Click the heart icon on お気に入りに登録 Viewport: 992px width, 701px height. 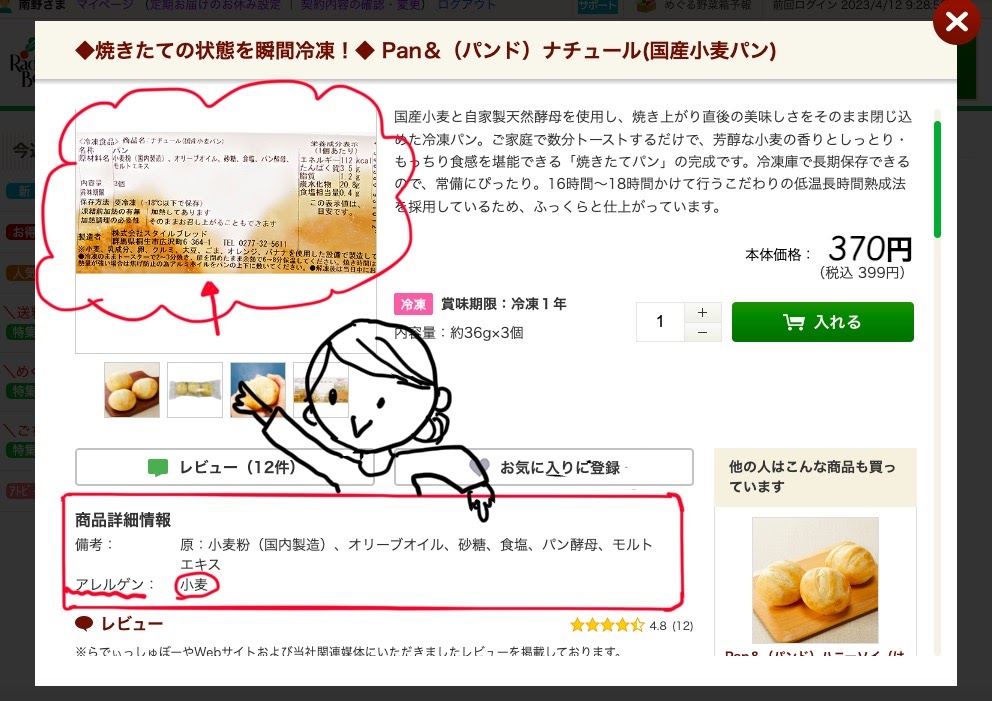tap(480, 467)
